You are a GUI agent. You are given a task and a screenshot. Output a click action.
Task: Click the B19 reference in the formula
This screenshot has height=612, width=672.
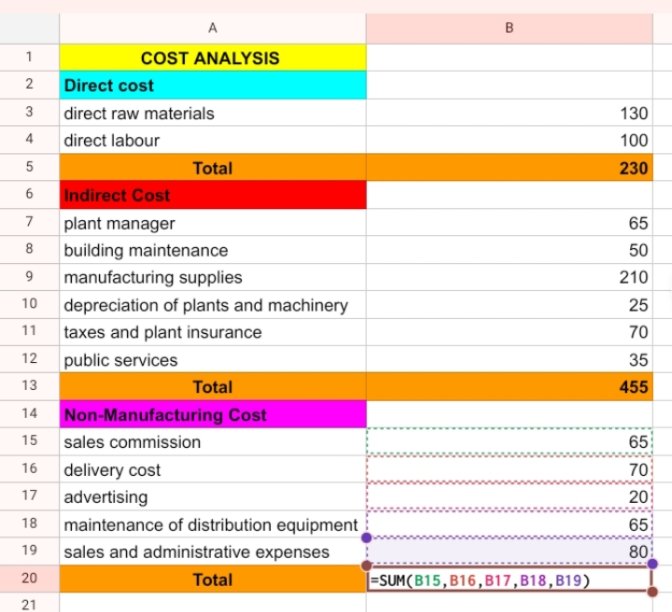568,581
